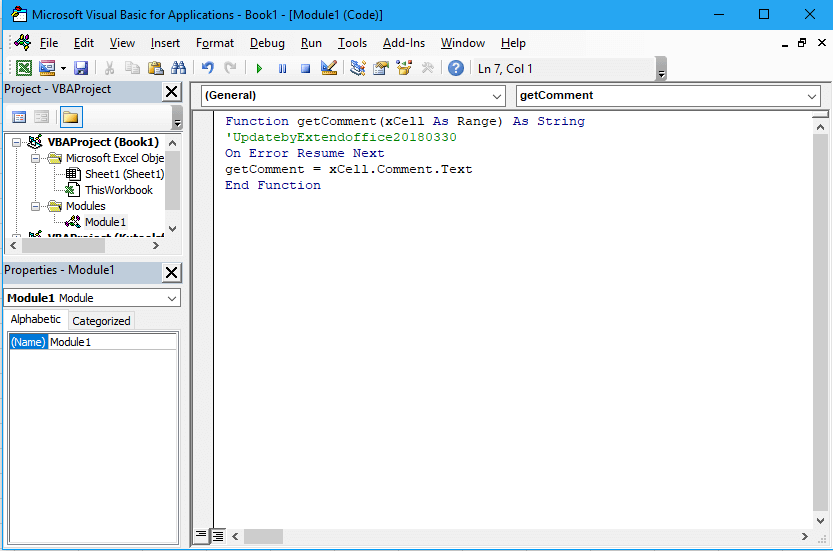This screenshot has width=833, height=551.
Task: Collapse the Modules folder in project tree
Action: click(x=37, y=206)
